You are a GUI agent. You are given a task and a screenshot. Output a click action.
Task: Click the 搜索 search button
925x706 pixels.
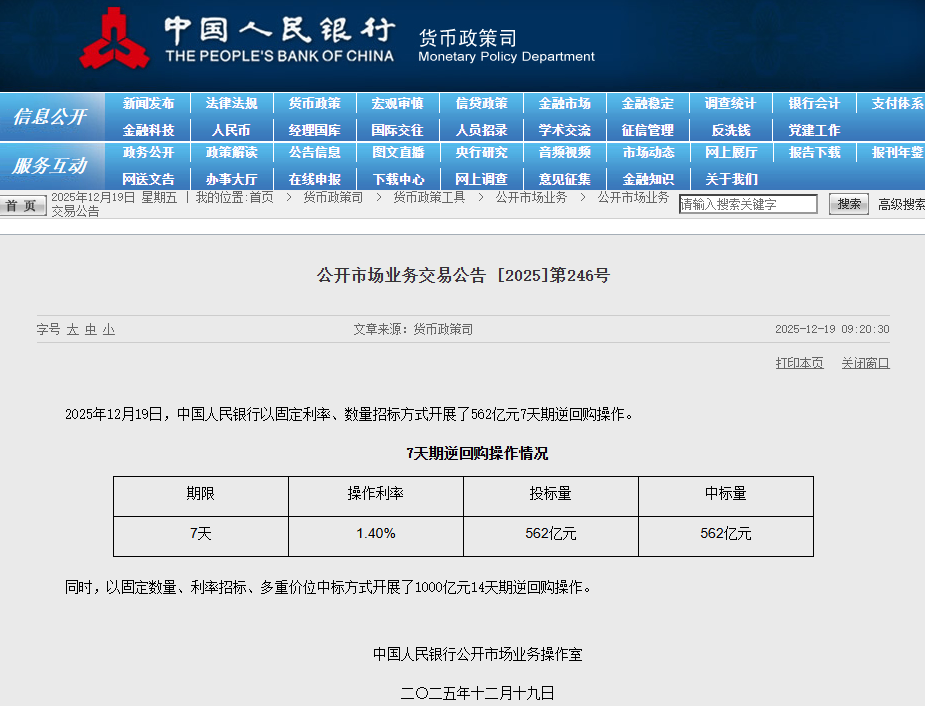tap(848, 204)
